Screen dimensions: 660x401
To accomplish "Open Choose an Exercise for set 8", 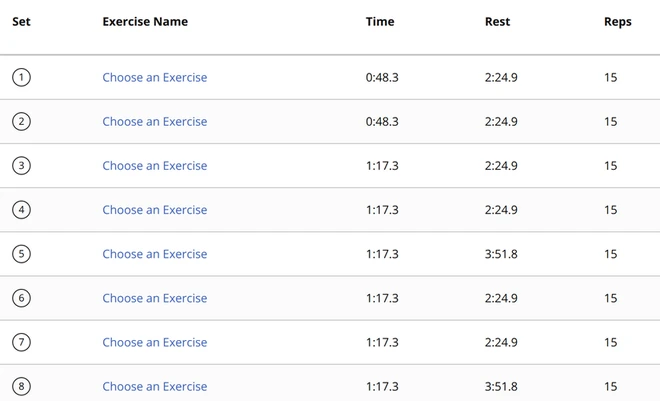I will coord(155,386).
